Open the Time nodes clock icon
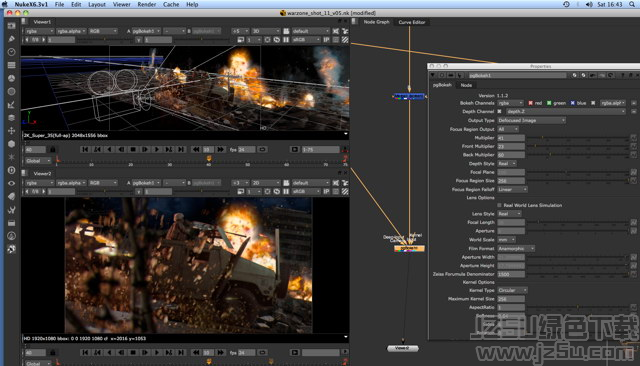Image resolution: width=640 pixels, height=366 pixels. coord(11,52)
